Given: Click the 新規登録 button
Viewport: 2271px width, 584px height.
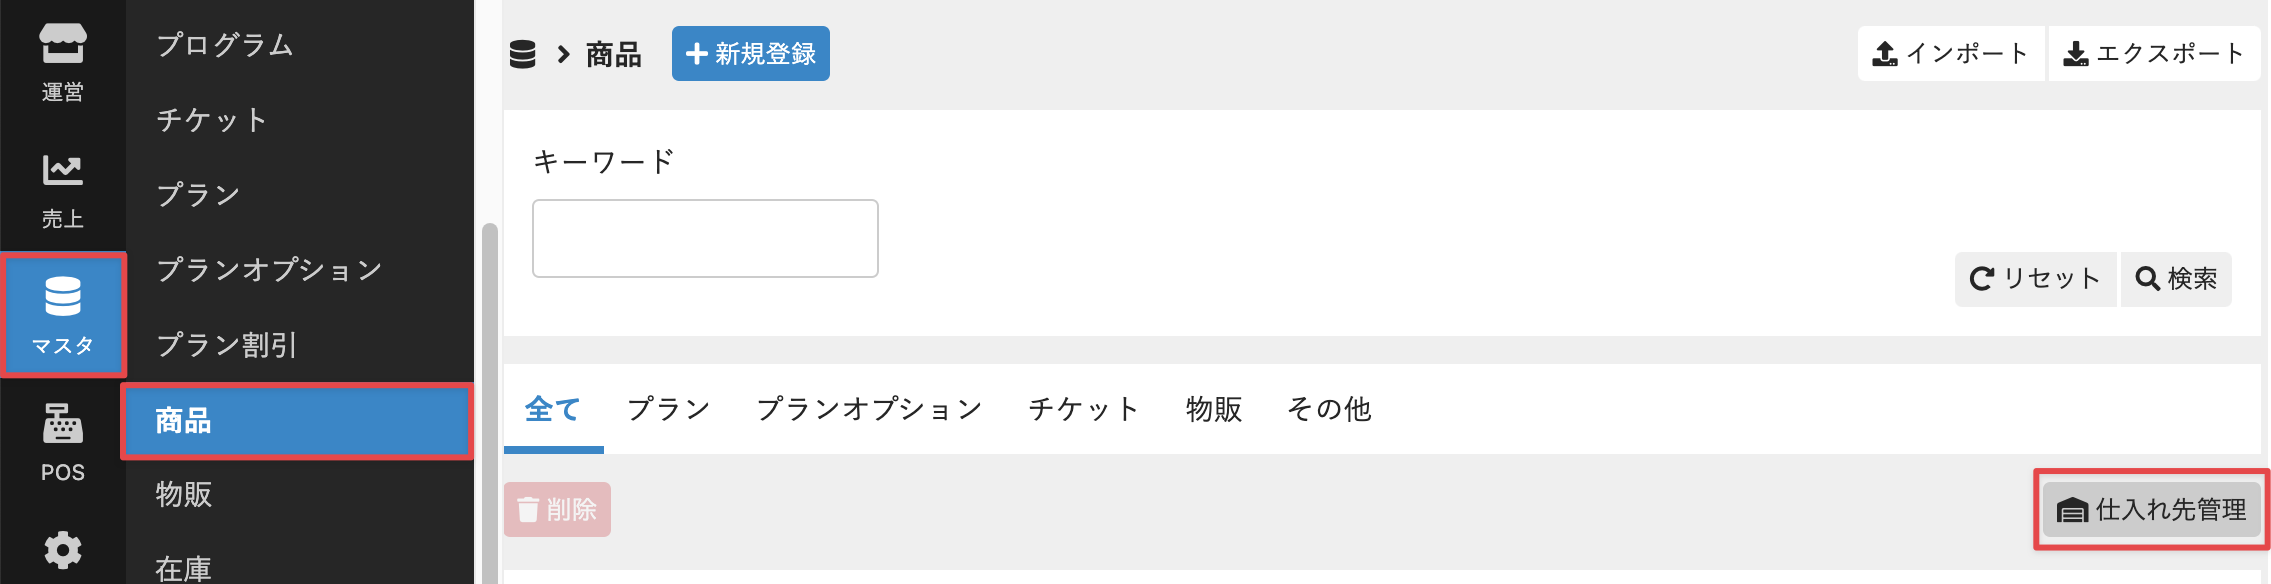Looking at the screenshot, I should coord(751,54).
